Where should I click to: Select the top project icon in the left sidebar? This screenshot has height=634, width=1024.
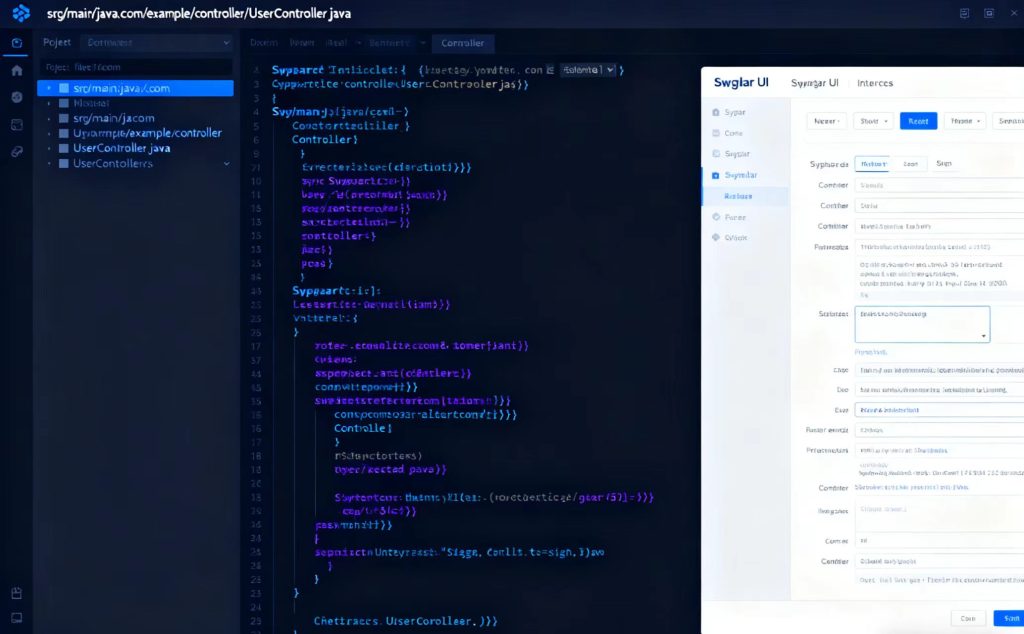tap(17, 43)
